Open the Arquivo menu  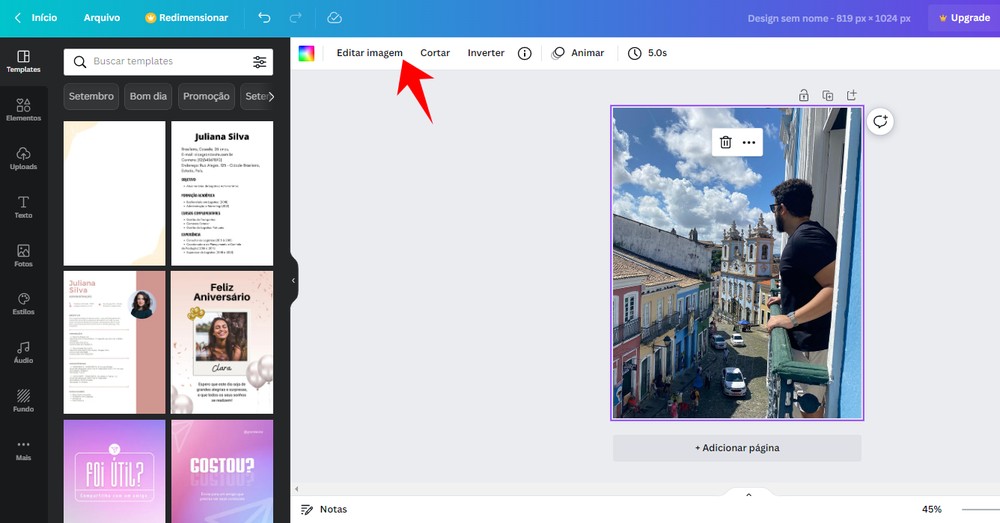point(102,18)
